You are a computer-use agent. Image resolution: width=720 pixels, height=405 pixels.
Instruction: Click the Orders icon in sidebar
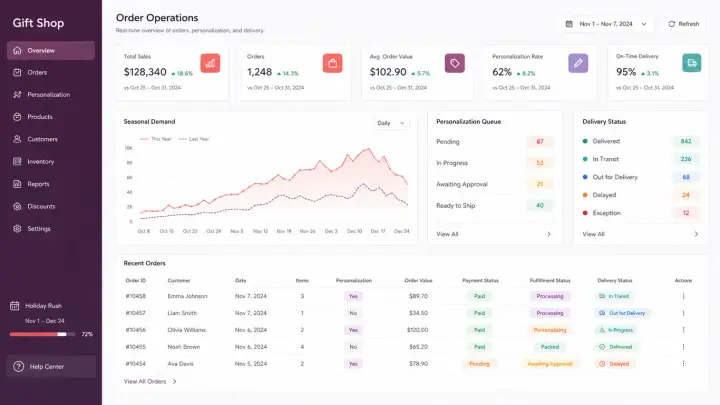[17, 73]
